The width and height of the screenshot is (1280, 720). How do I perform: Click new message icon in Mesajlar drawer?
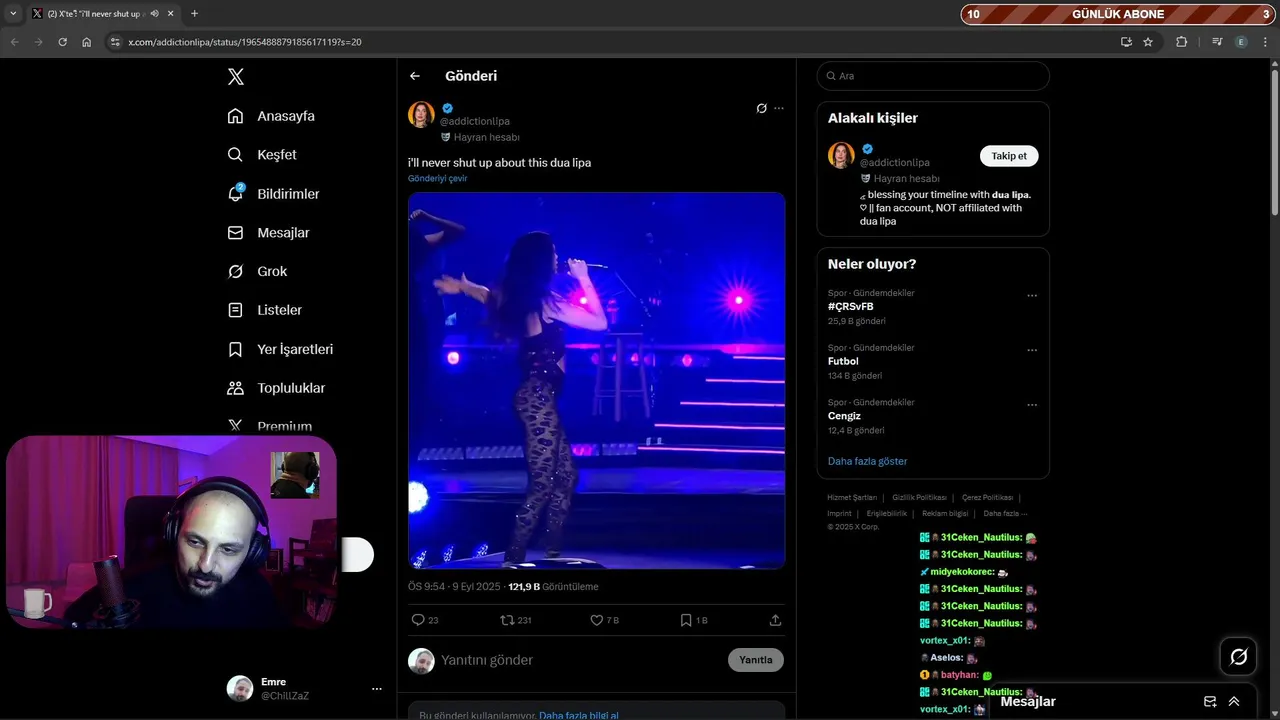pyautogui.click(x=1210, y=702)
